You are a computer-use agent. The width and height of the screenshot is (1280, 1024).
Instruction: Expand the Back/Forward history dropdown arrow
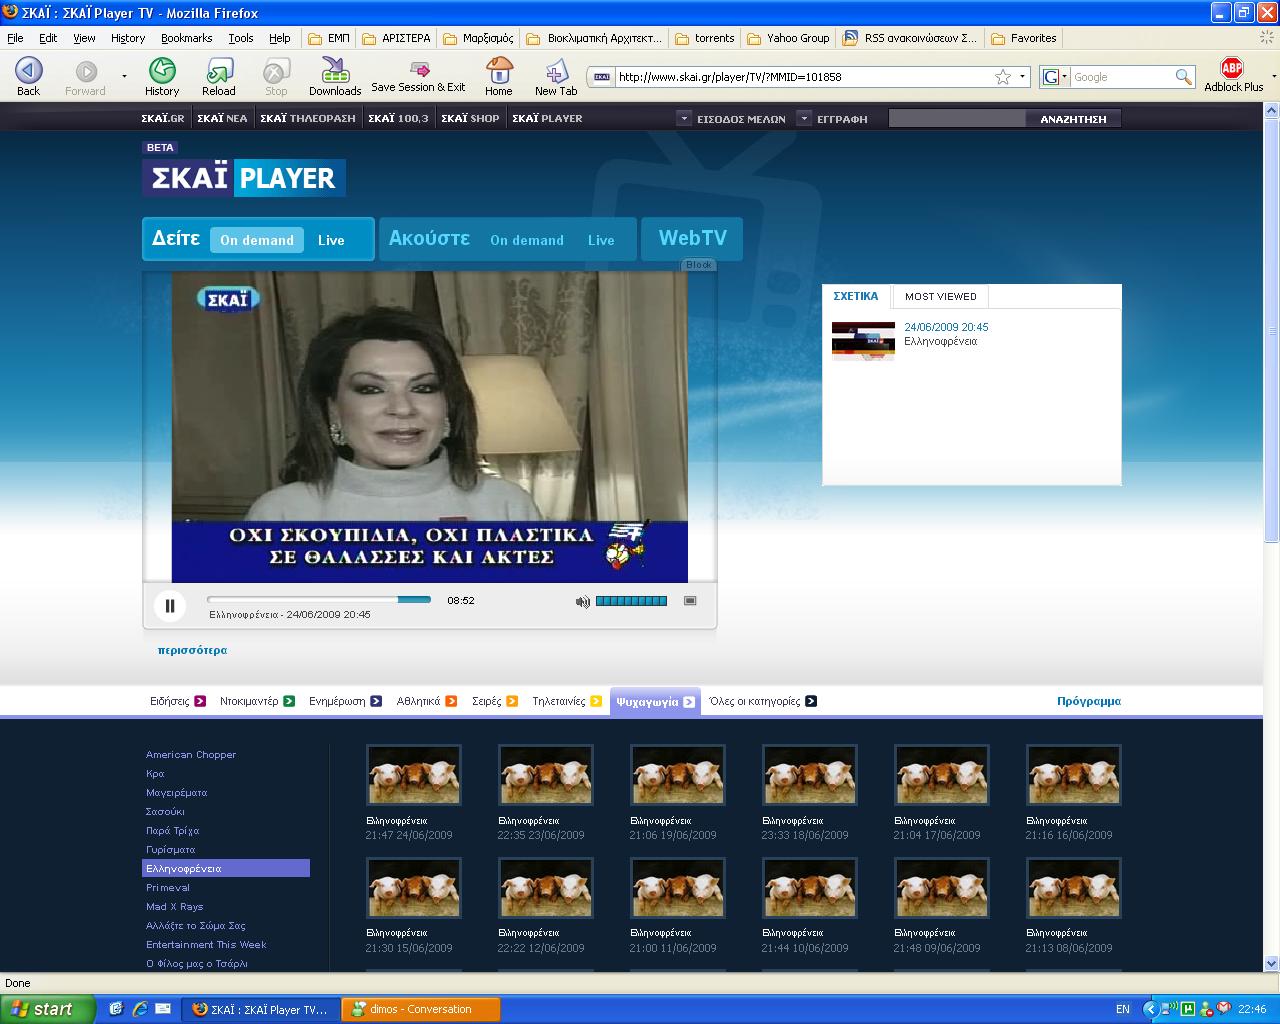(x=124, y=77)
